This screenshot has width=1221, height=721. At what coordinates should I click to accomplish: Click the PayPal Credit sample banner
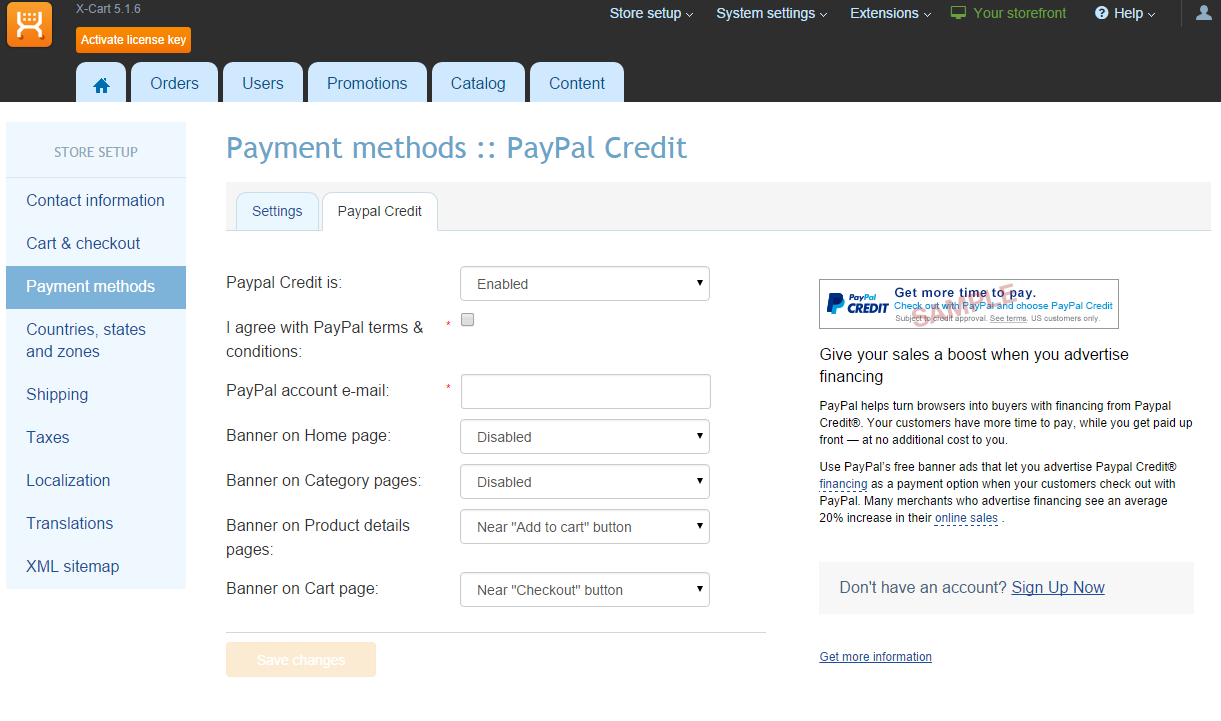(968, 304)
